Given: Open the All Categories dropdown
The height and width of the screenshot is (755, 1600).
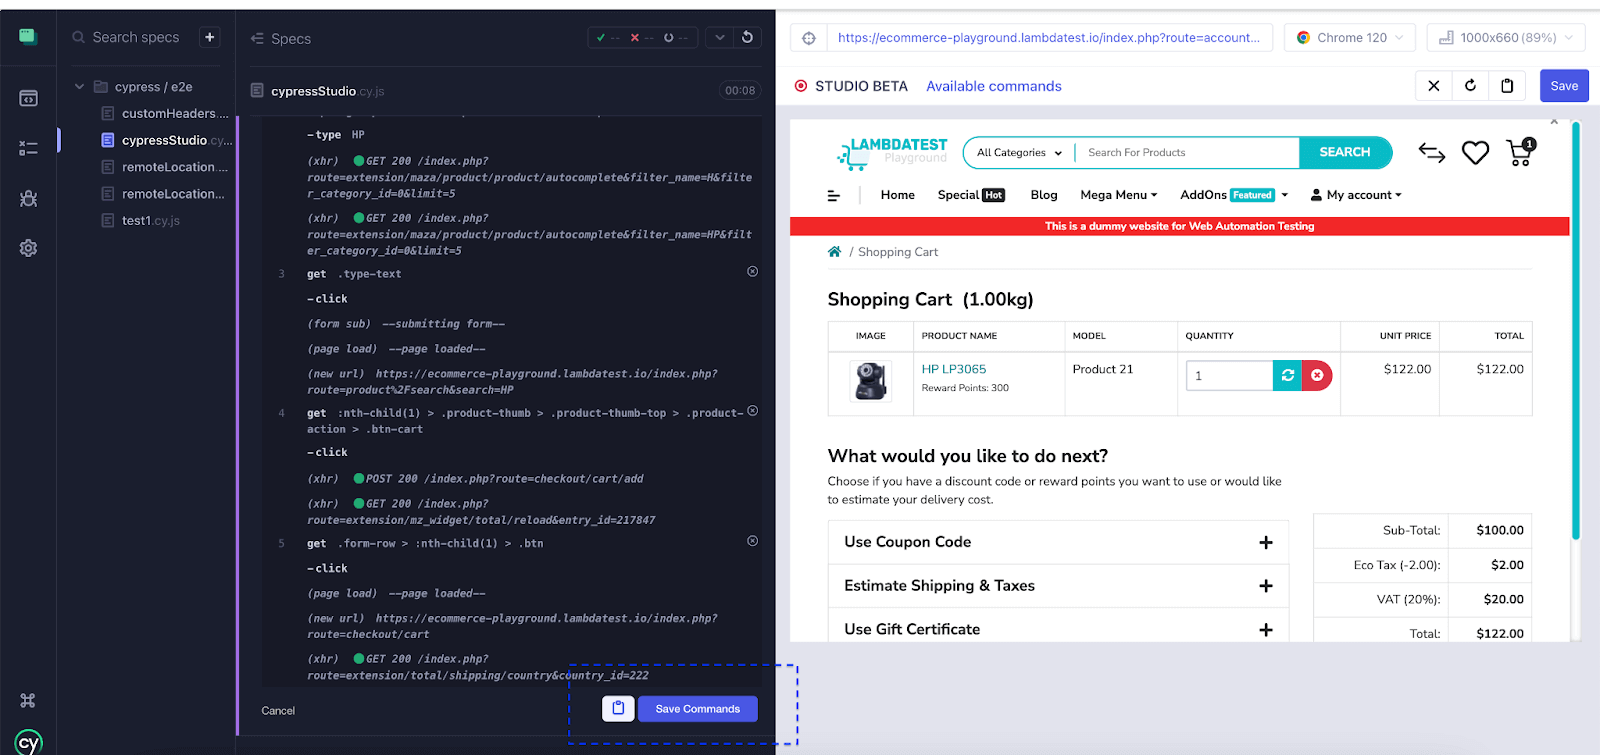Looking at the screenshot, I should pos(1019,153).
